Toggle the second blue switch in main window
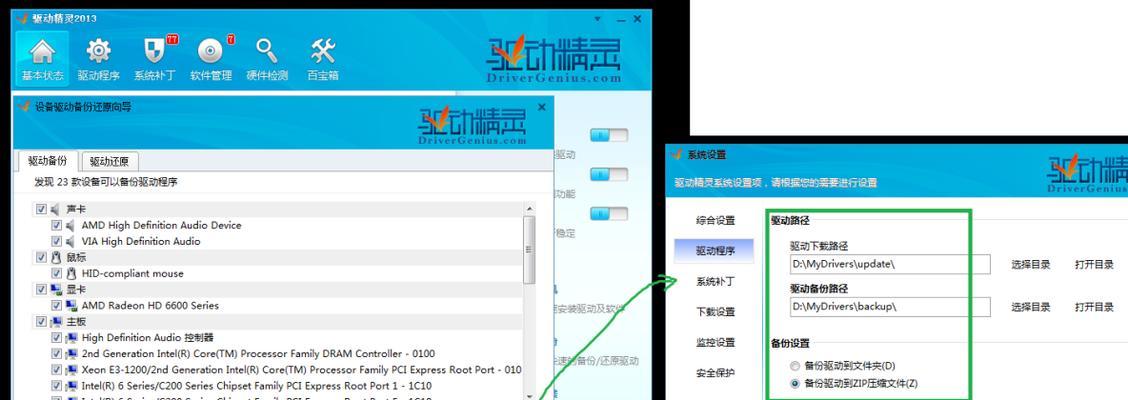 click(x=609, y=174)
